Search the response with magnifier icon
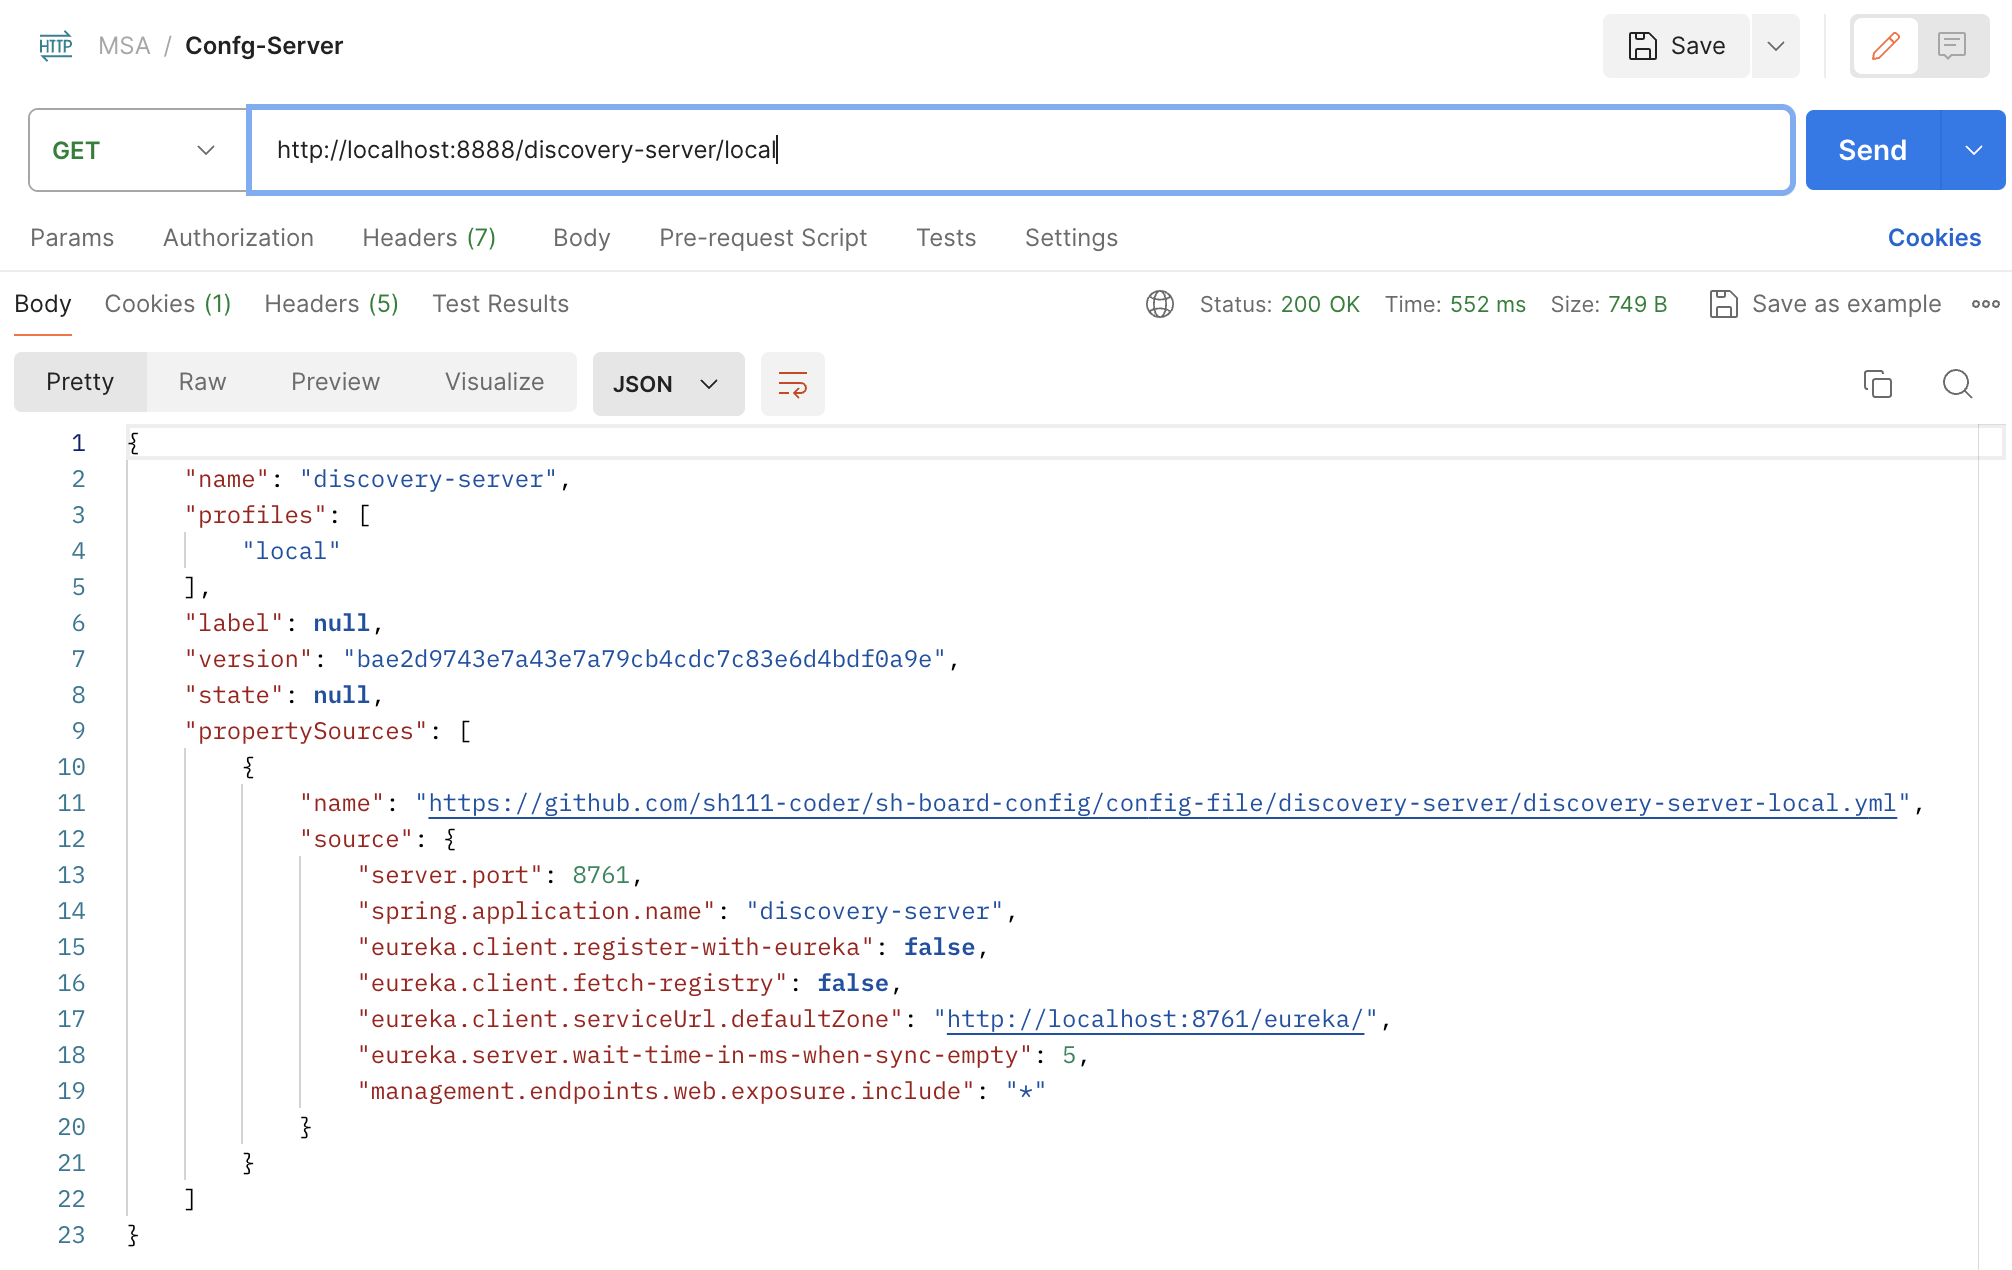 1957,384
